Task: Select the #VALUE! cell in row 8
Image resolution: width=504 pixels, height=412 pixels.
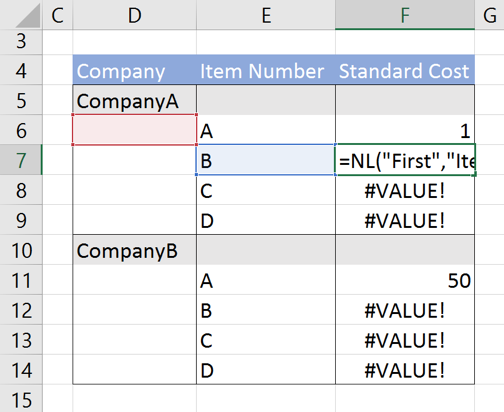Action: coord(405,190)
